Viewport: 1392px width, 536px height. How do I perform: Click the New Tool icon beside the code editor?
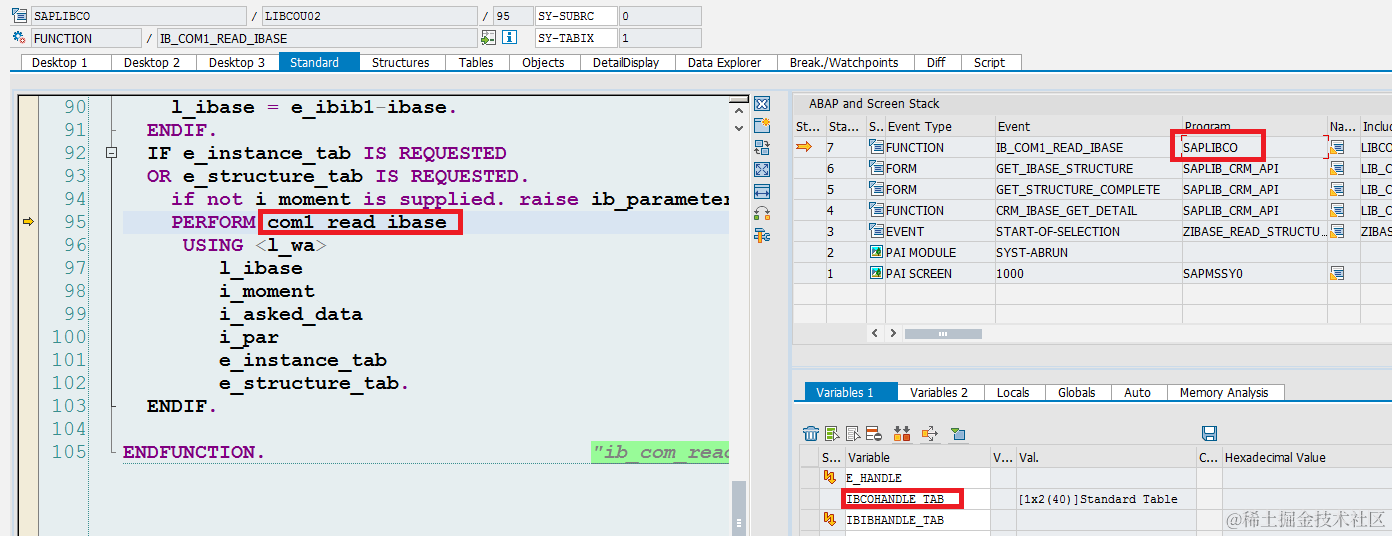coord(762,126)
